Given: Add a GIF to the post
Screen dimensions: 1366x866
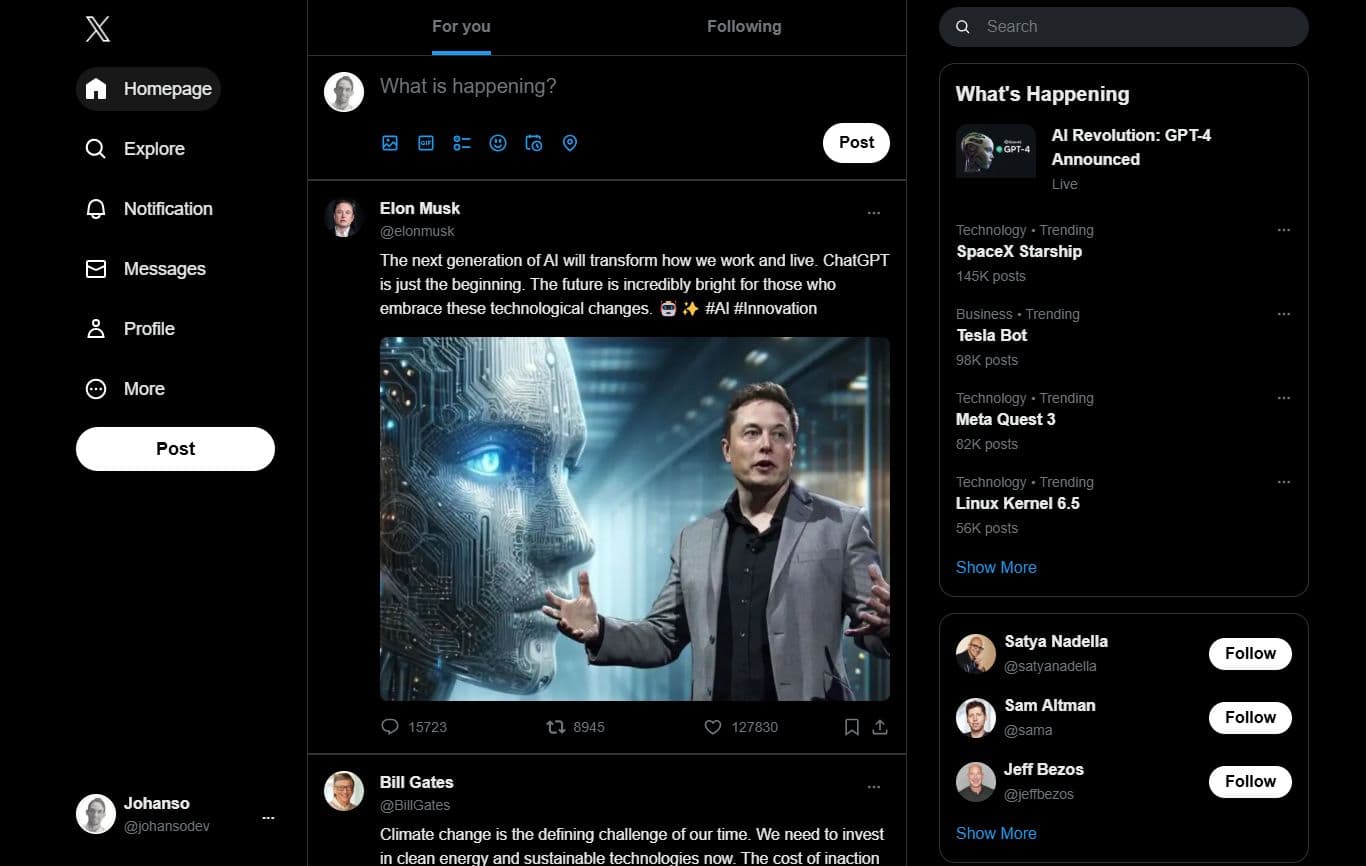Looking at the screenshot, I should point(426,143).
